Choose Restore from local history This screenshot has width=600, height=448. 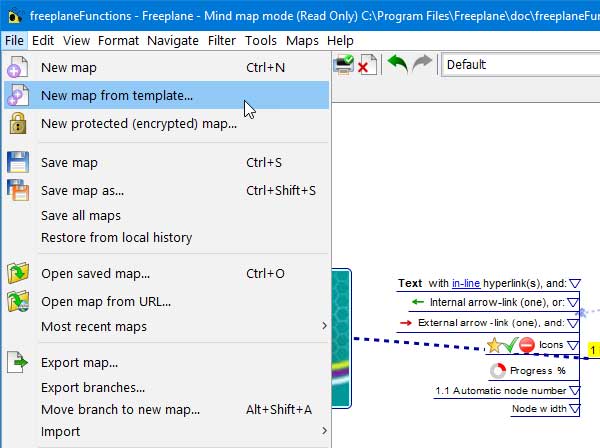pos(166,237)
